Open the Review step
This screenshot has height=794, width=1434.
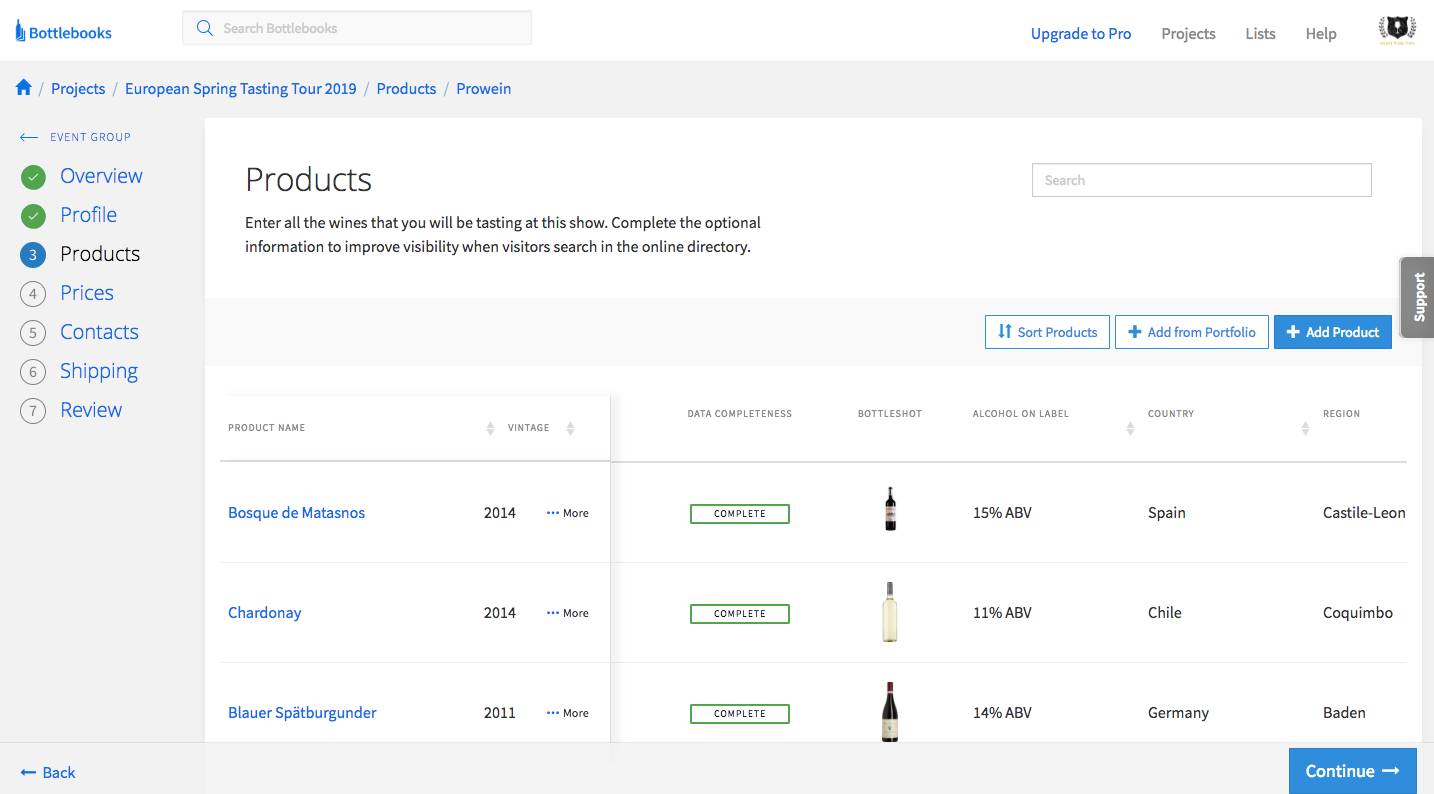91,410
